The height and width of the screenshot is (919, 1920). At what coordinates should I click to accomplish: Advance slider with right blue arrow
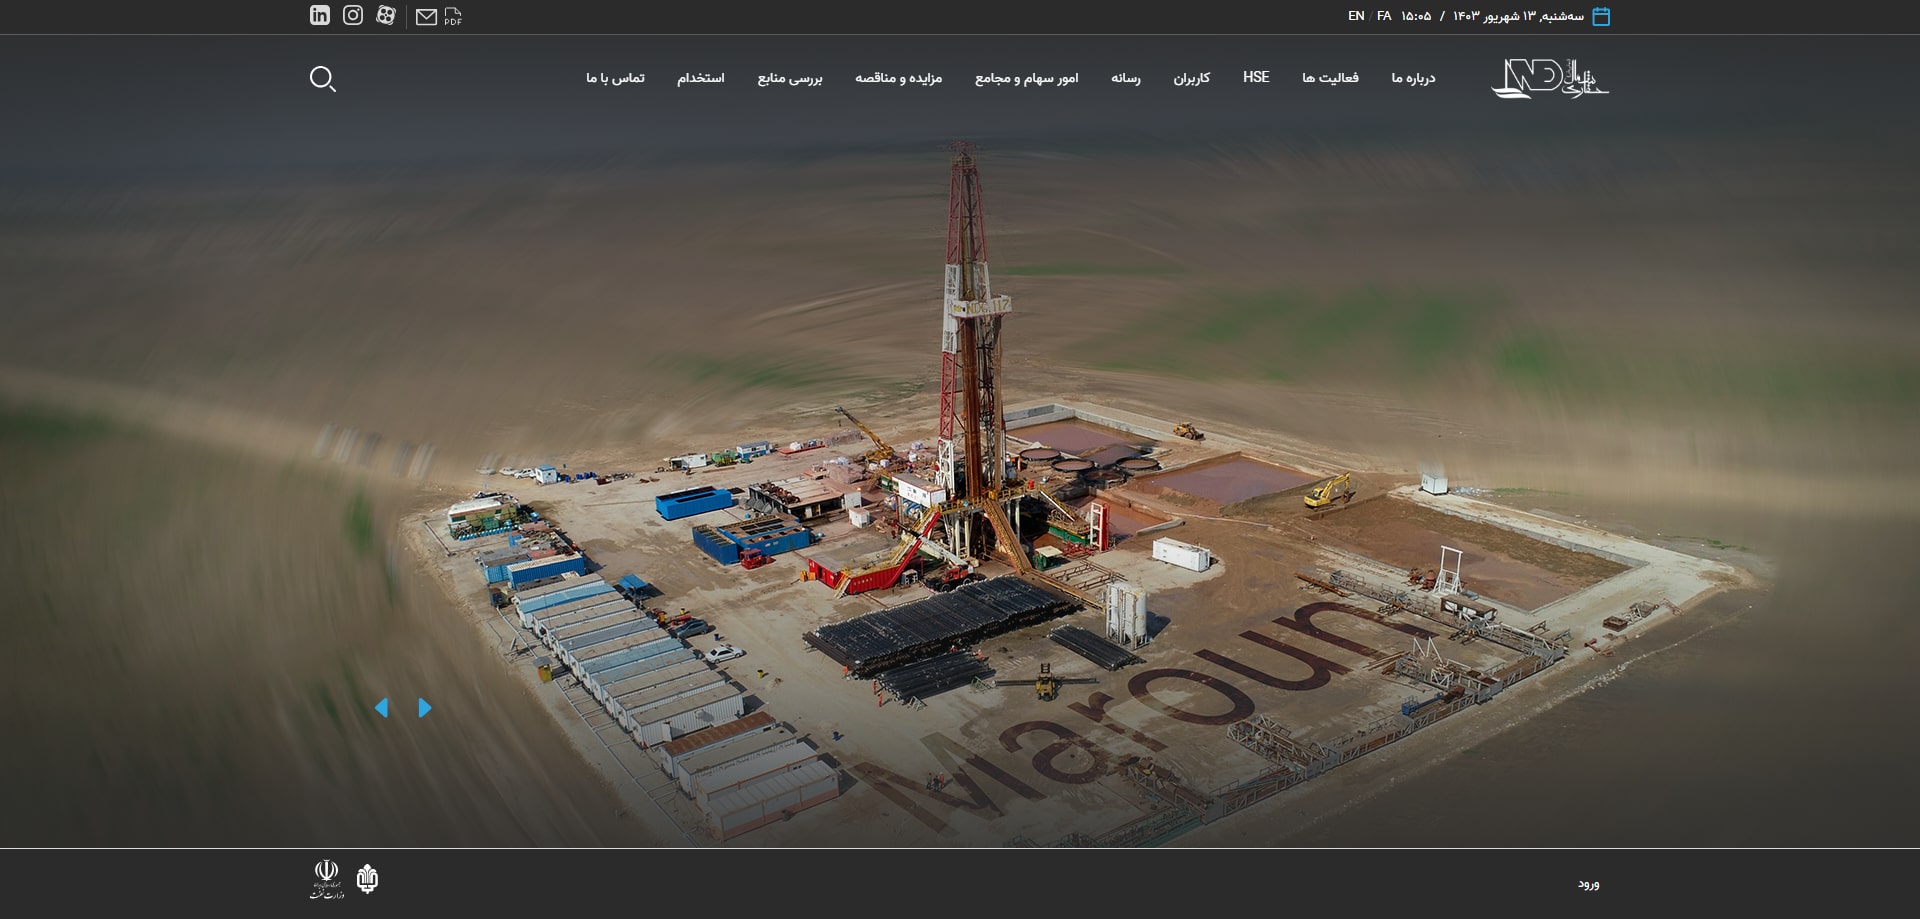click(425, 708)
